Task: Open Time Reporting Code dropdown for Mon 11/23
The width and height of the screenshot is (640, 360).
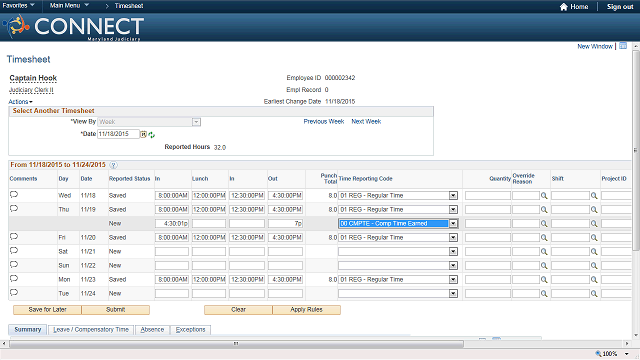Action: tap(453, 280)
